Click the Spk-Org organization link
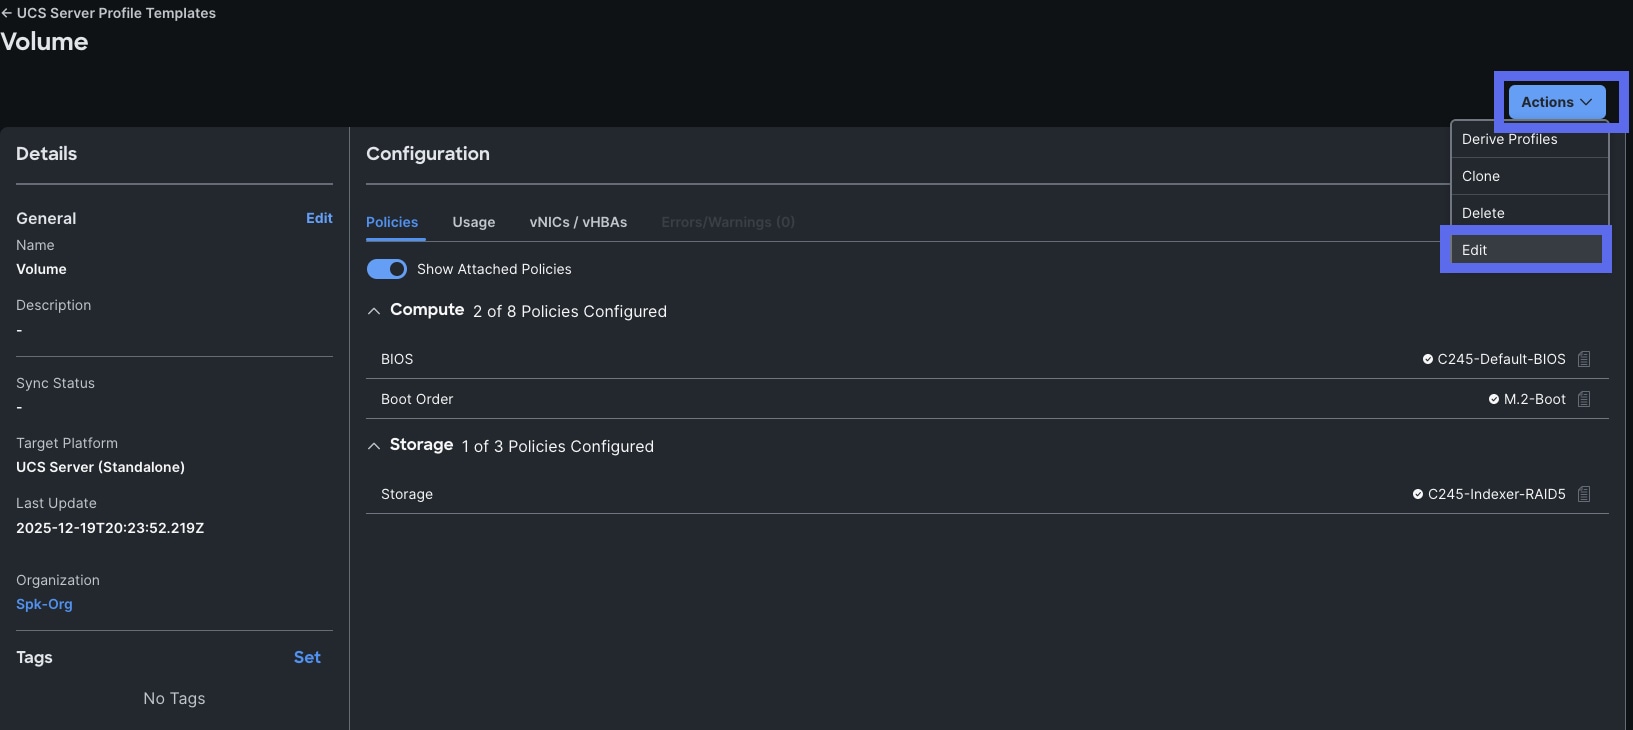This screenshot has height=730, width=1633. point(44,604)
